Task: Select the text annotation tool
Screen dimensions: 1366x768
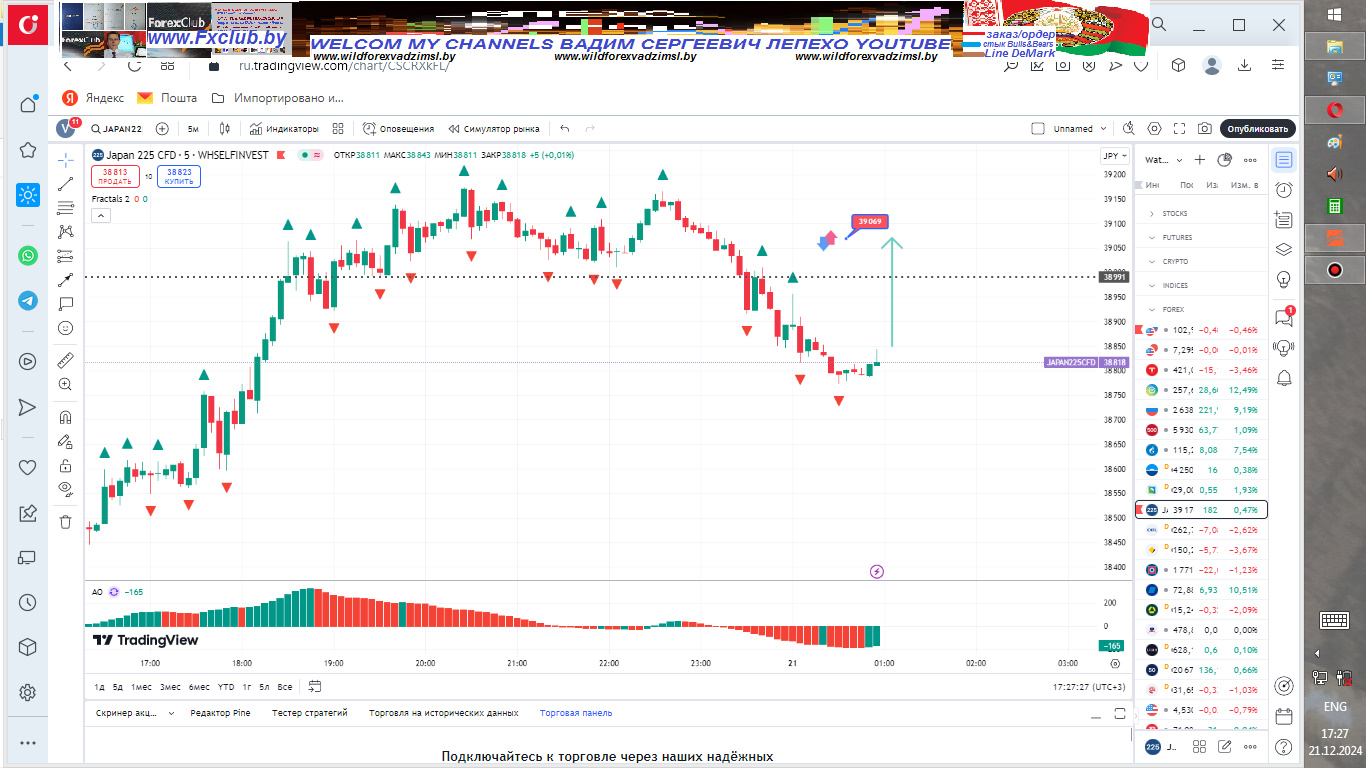Action: pyautogui.click(x=65, y=304)
